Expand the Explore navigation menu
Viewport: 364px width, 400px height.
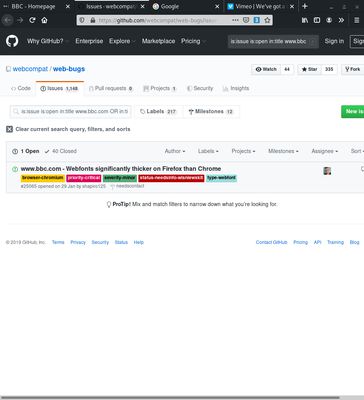[122, 41]
